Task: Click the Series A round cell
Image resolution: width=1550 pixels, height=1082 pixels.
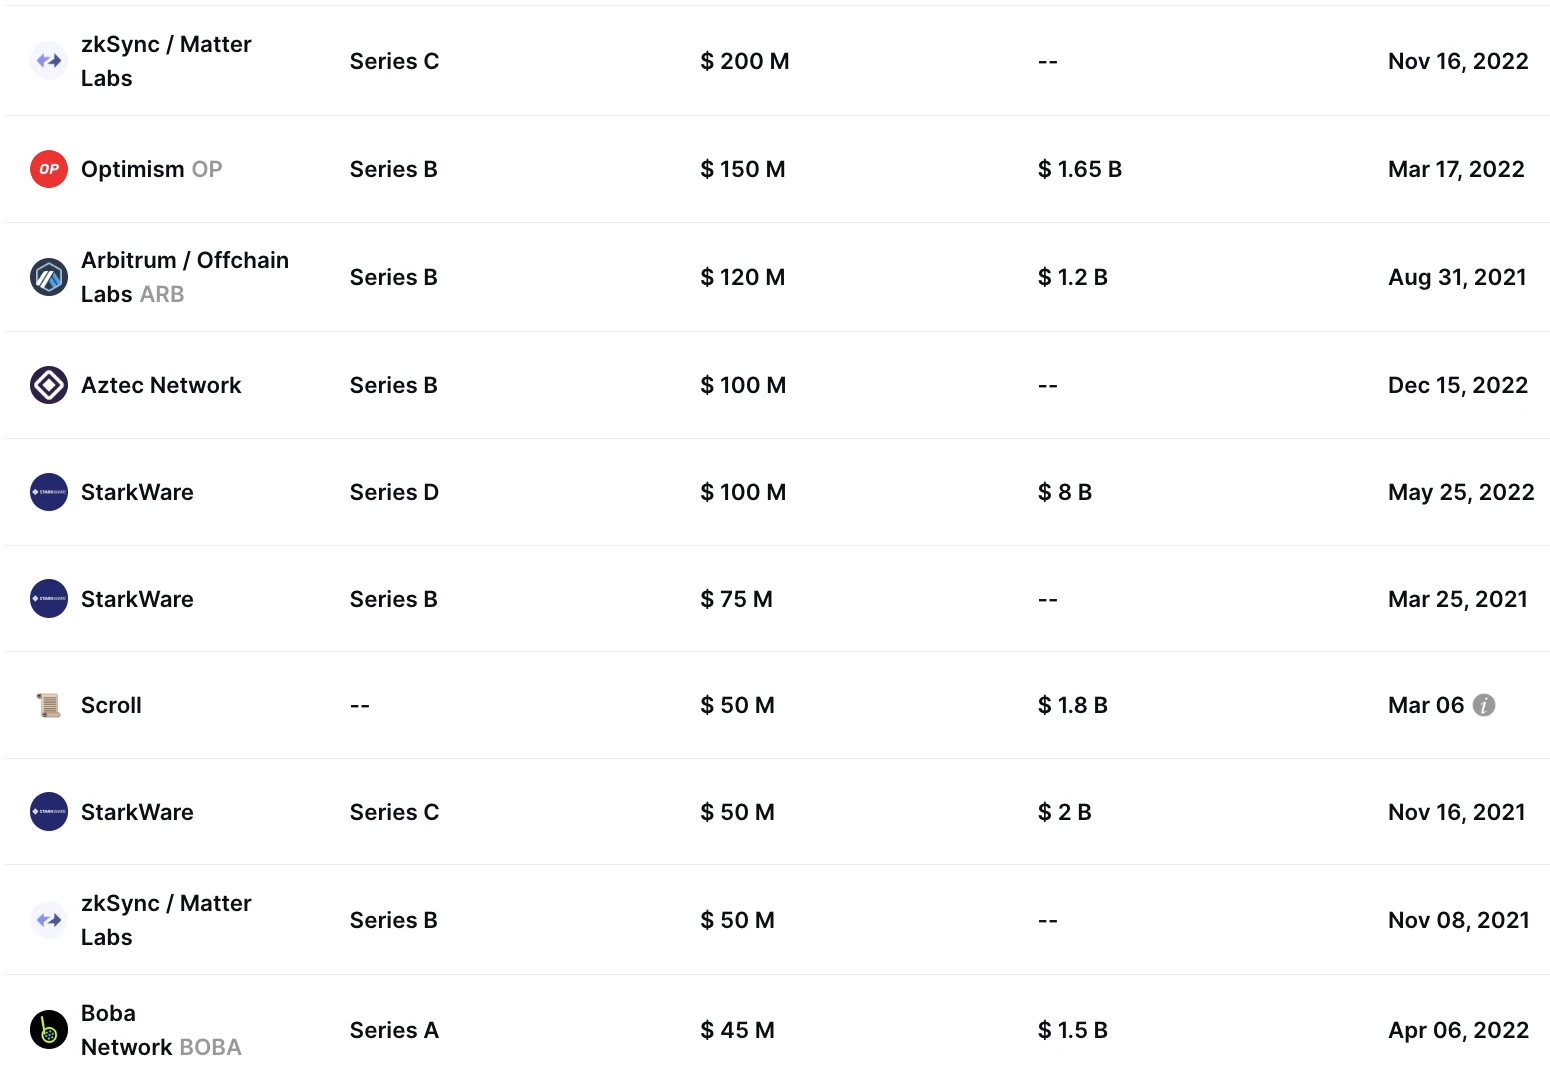Action: [x=394, y=1030]
